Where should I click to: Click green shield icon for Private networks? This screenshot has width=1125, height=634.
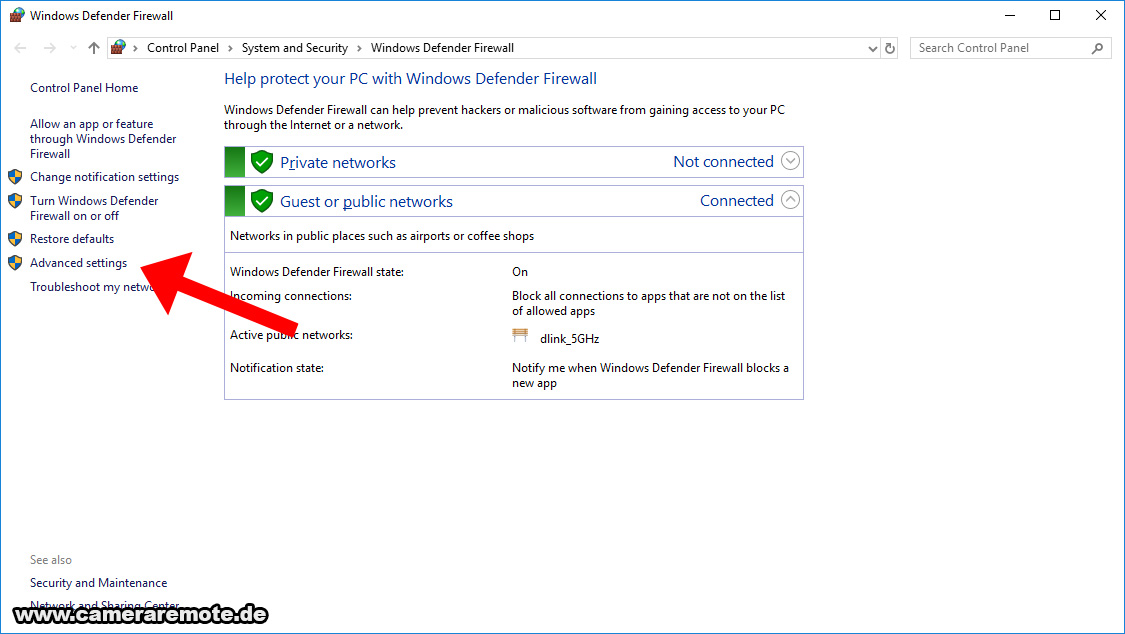(x=262, y=162)
